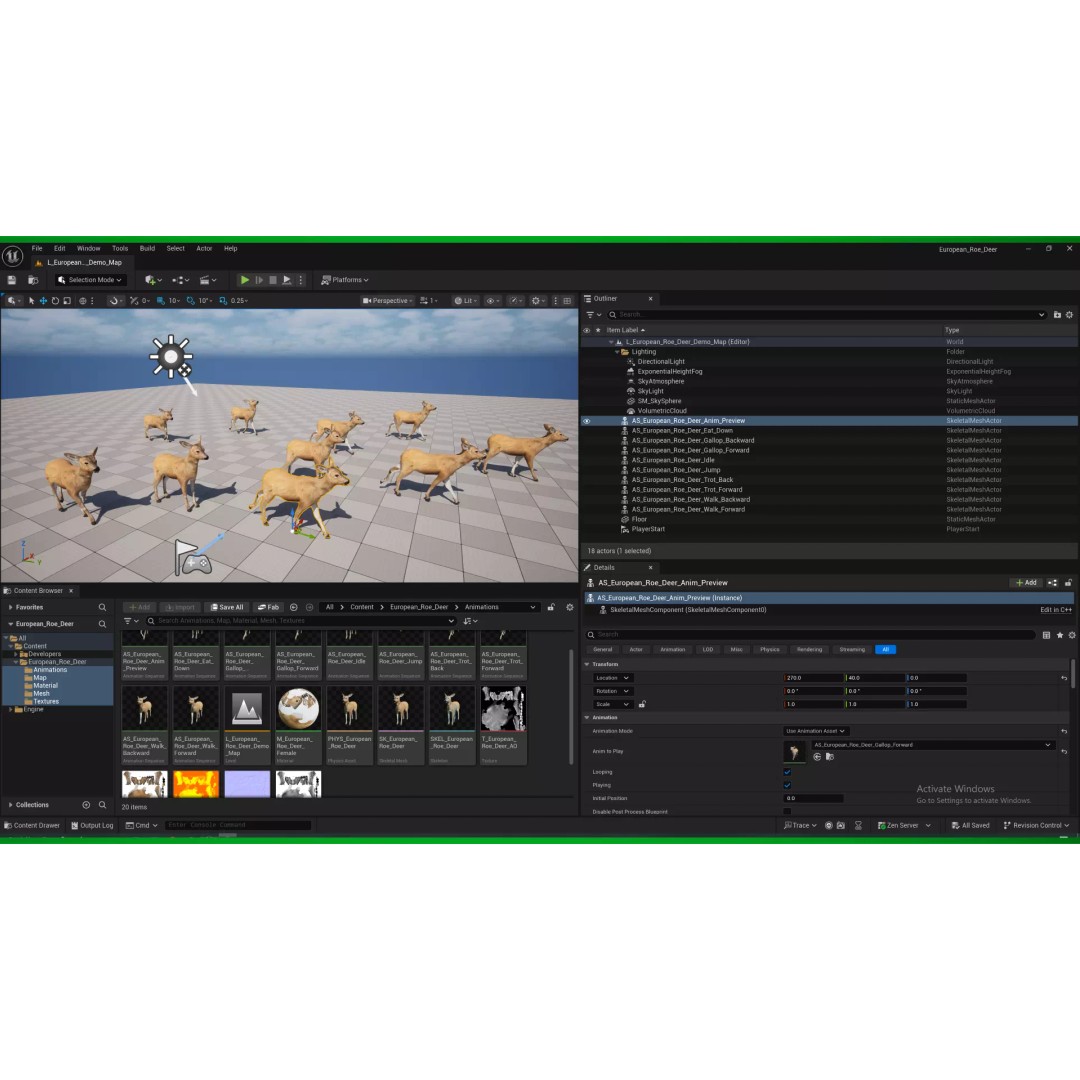Toggle the Scale lock ratio icon

[x=642, y=705]
